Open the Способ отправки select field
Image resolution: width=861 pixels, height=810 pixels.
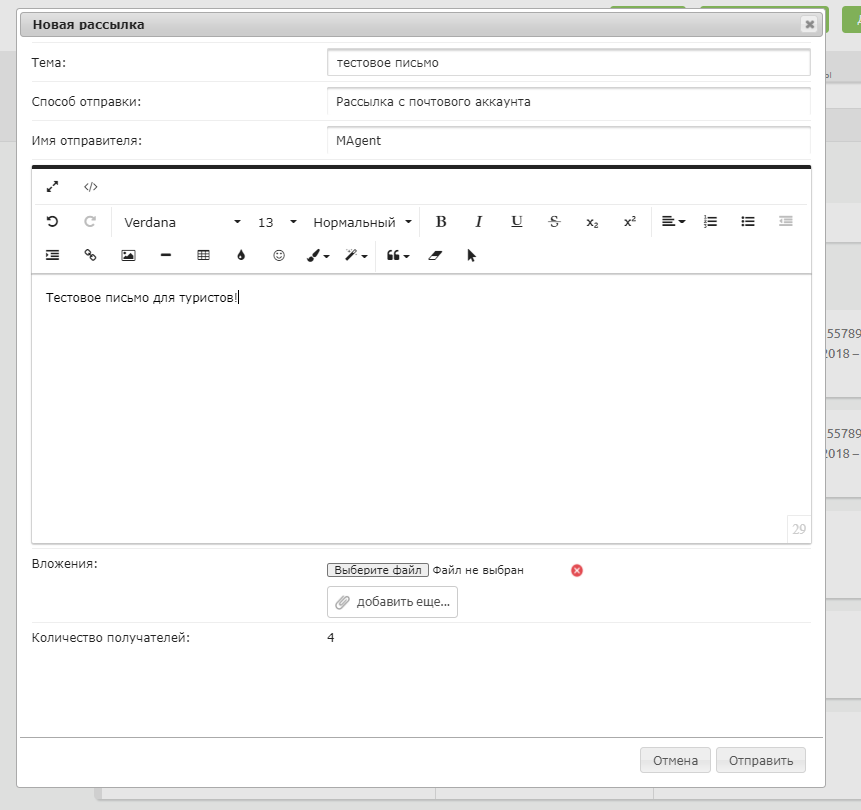pyautogui.click(x=569, y=102)
